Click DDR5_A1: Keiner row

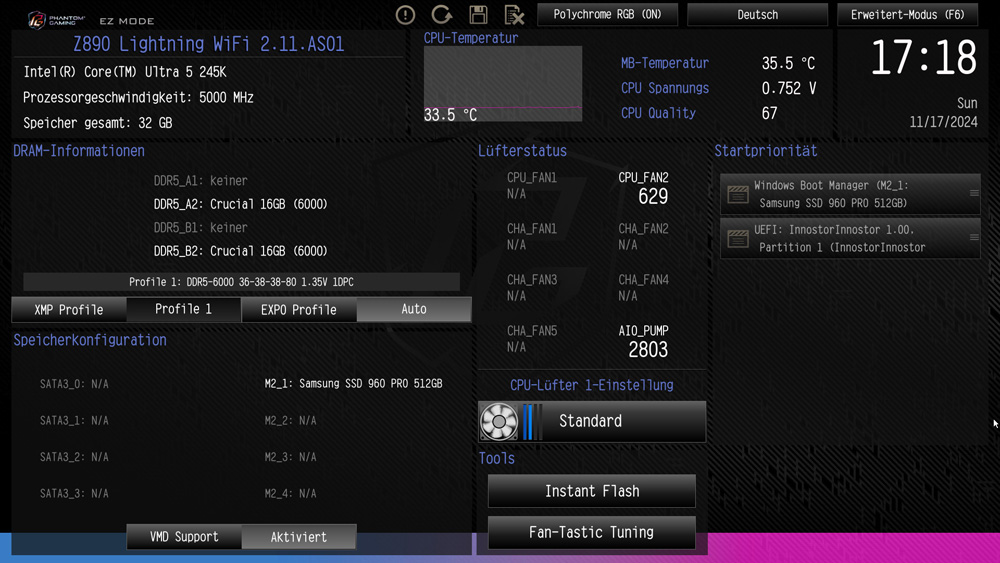200,180
